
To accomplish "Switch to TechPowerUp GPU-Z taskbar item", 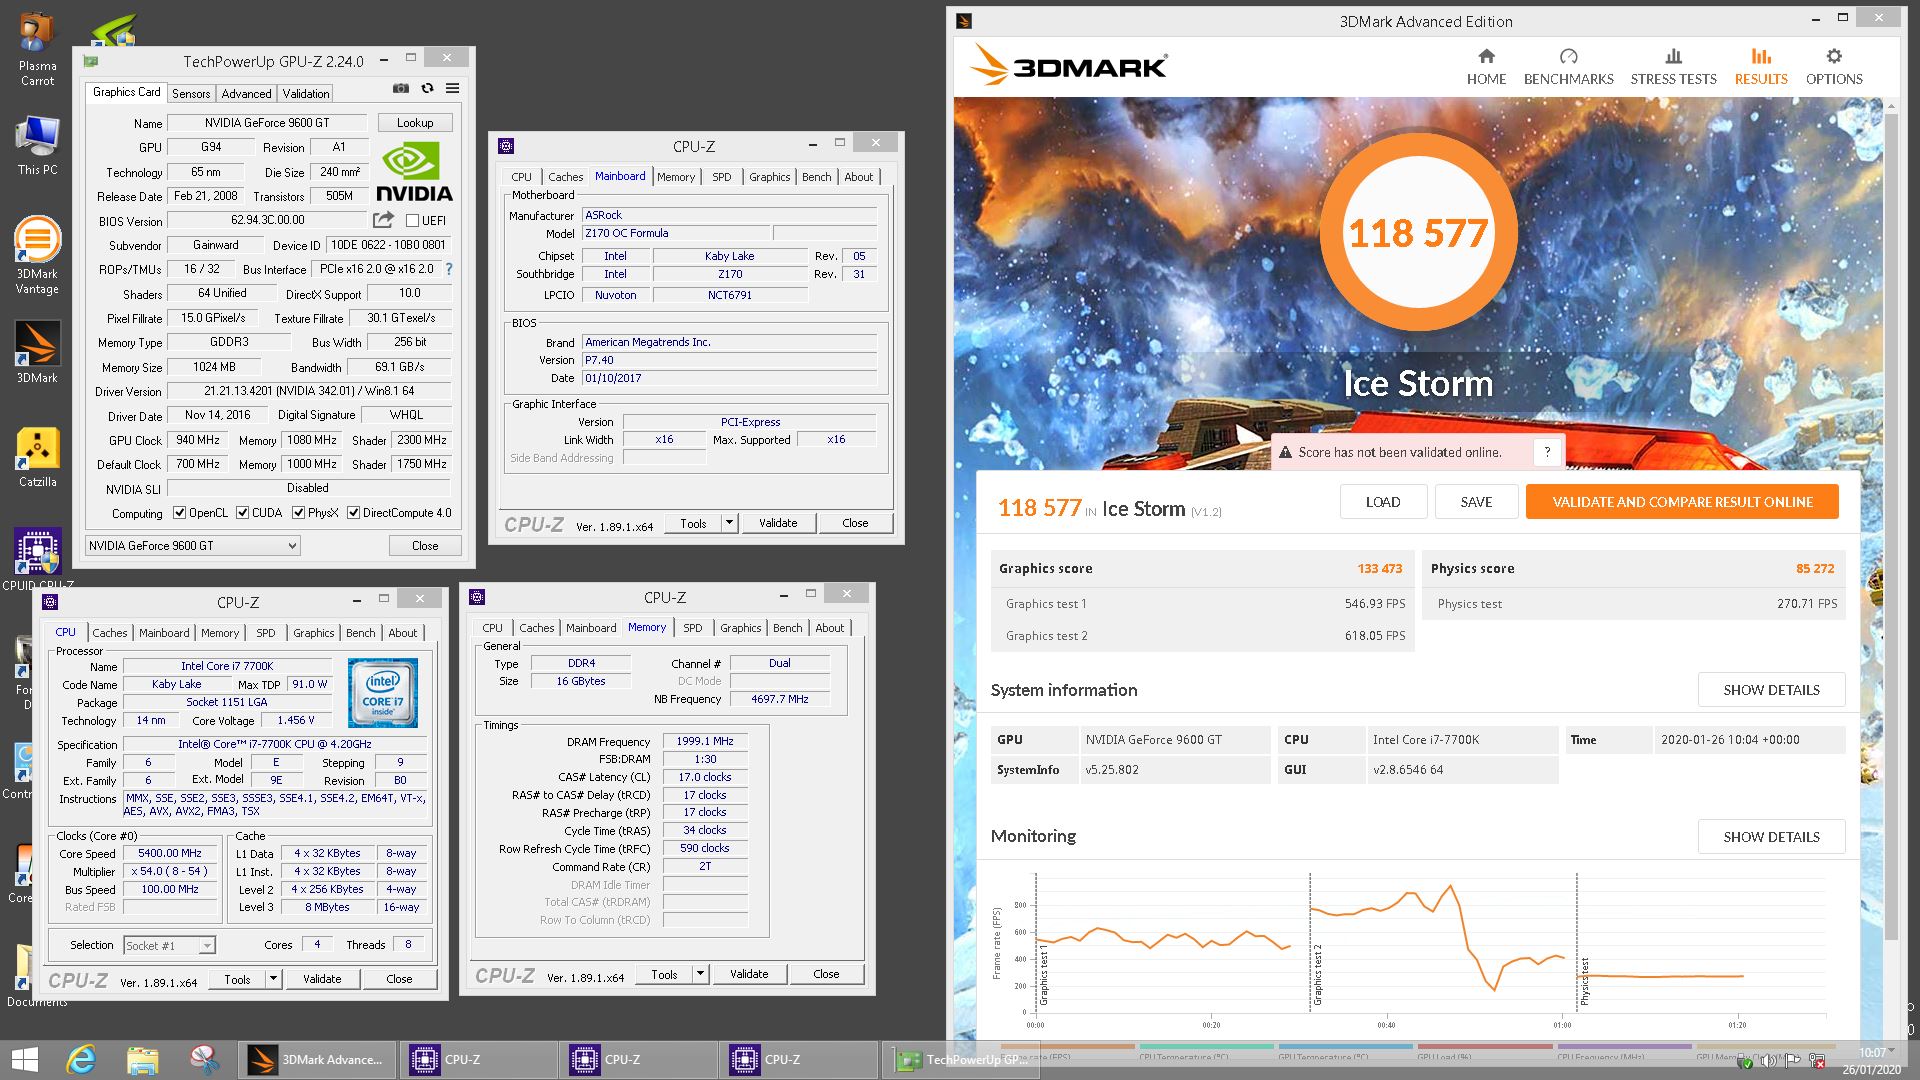I will tap(960, 1060).
